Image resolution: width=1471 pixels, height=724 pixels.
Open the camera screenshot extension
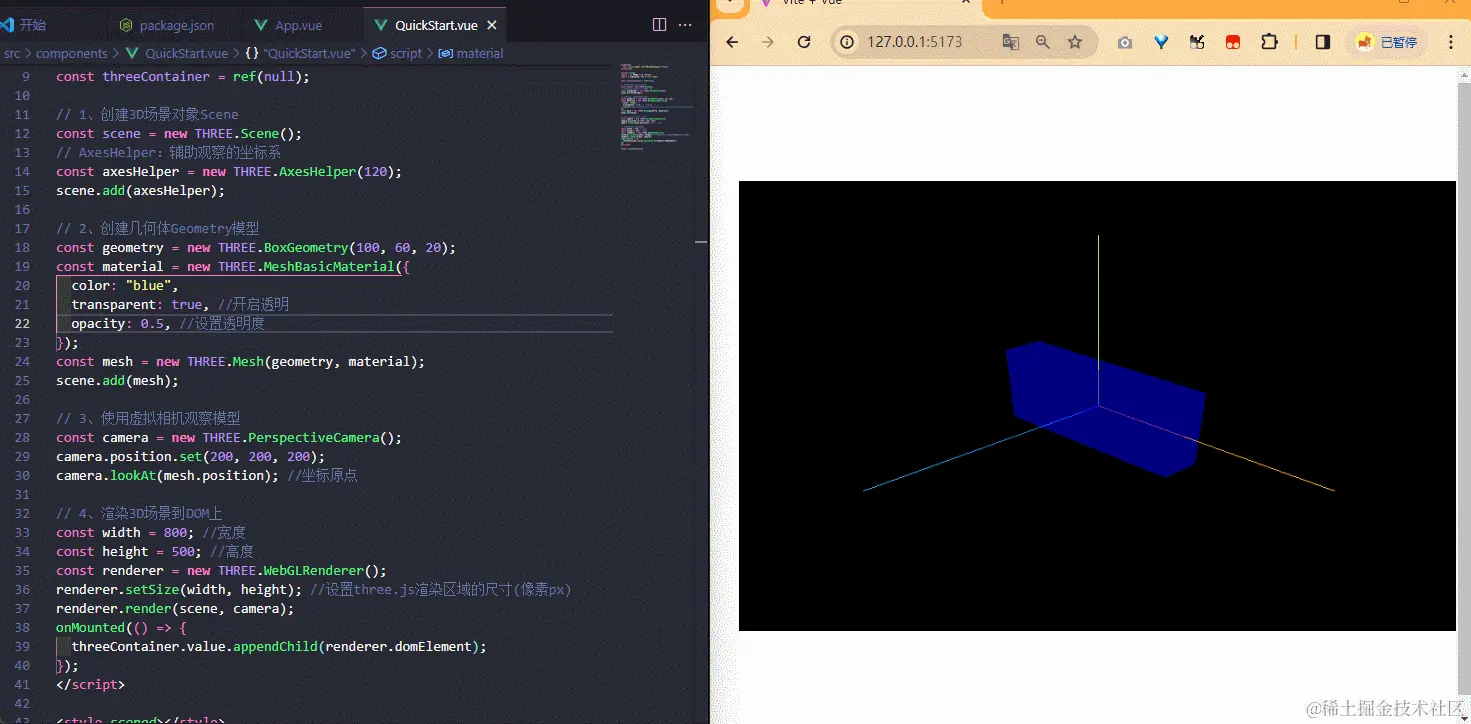[1125, 42]
